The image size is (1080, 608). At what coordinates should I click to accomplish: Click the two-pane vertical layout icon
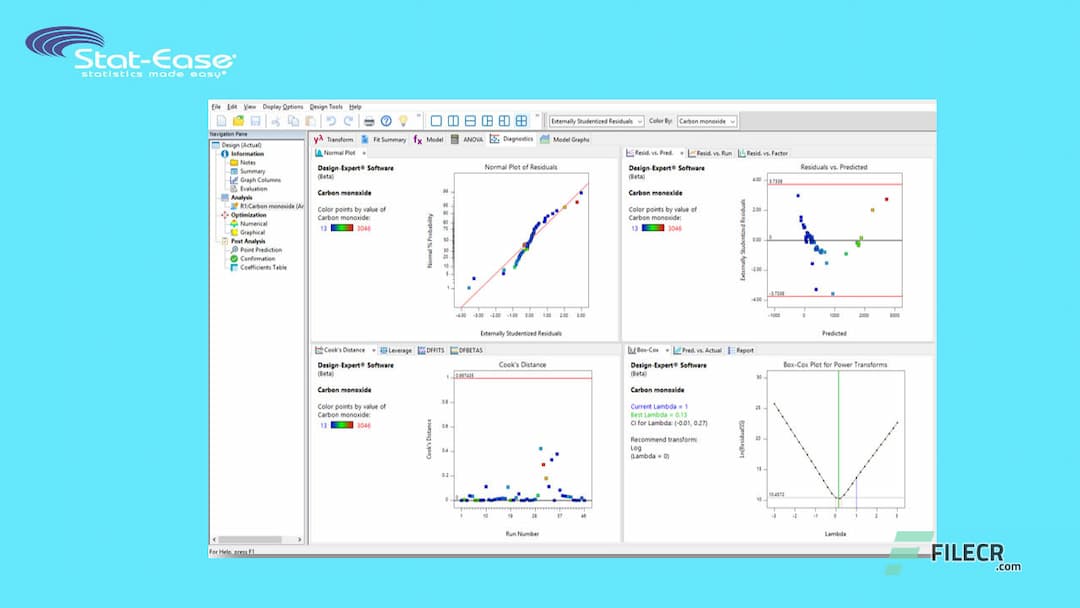453,121
